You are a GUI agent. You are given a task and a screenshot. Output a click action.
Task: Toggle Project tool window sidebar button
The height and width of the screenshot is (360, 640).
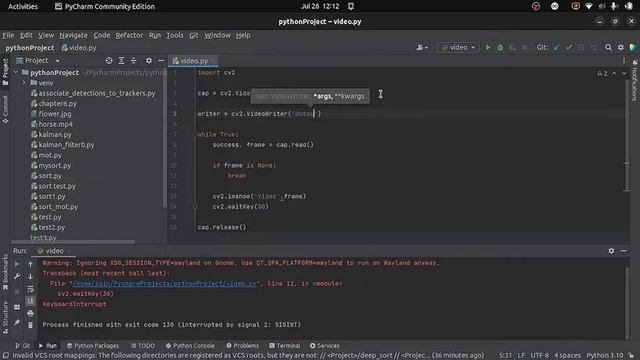point(5,72)
